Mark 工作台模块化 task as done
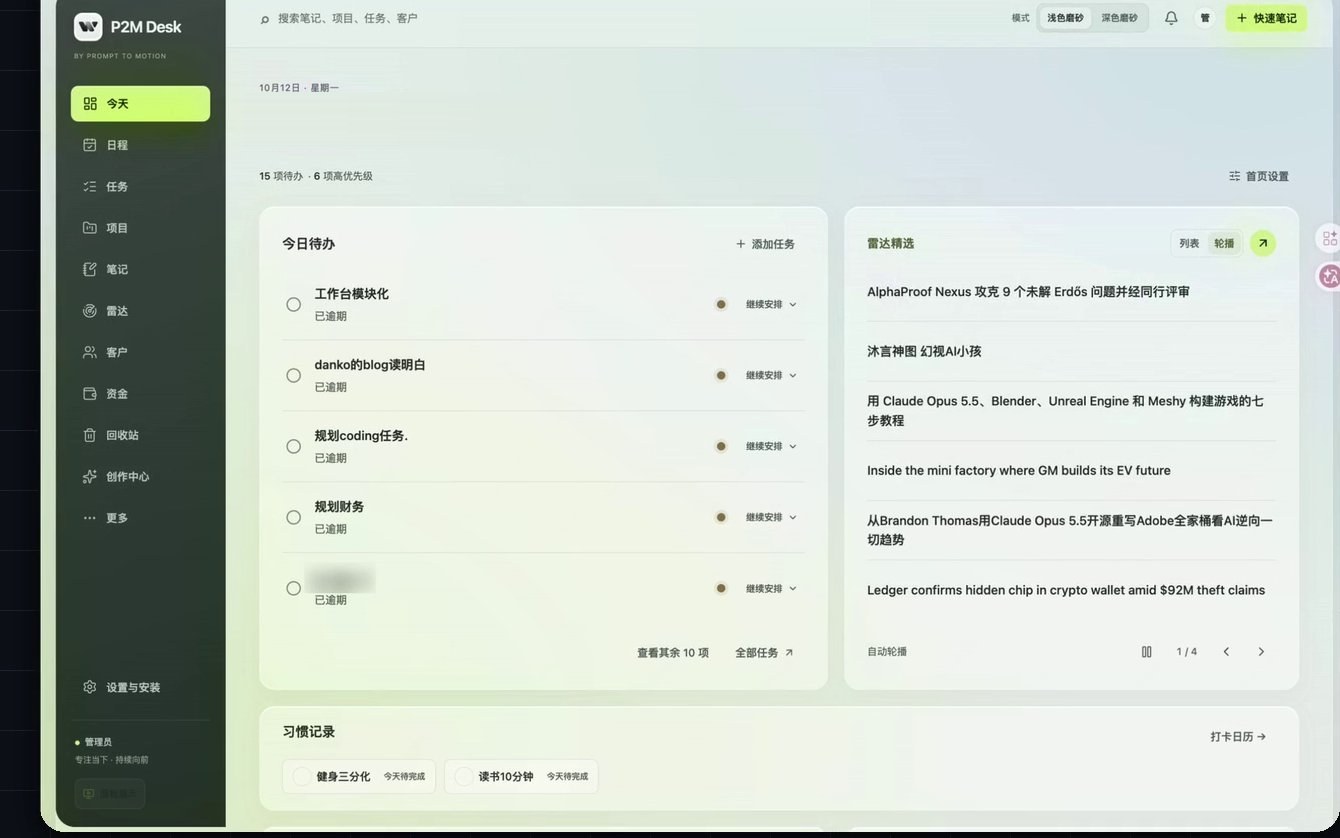 click(293, 305)
